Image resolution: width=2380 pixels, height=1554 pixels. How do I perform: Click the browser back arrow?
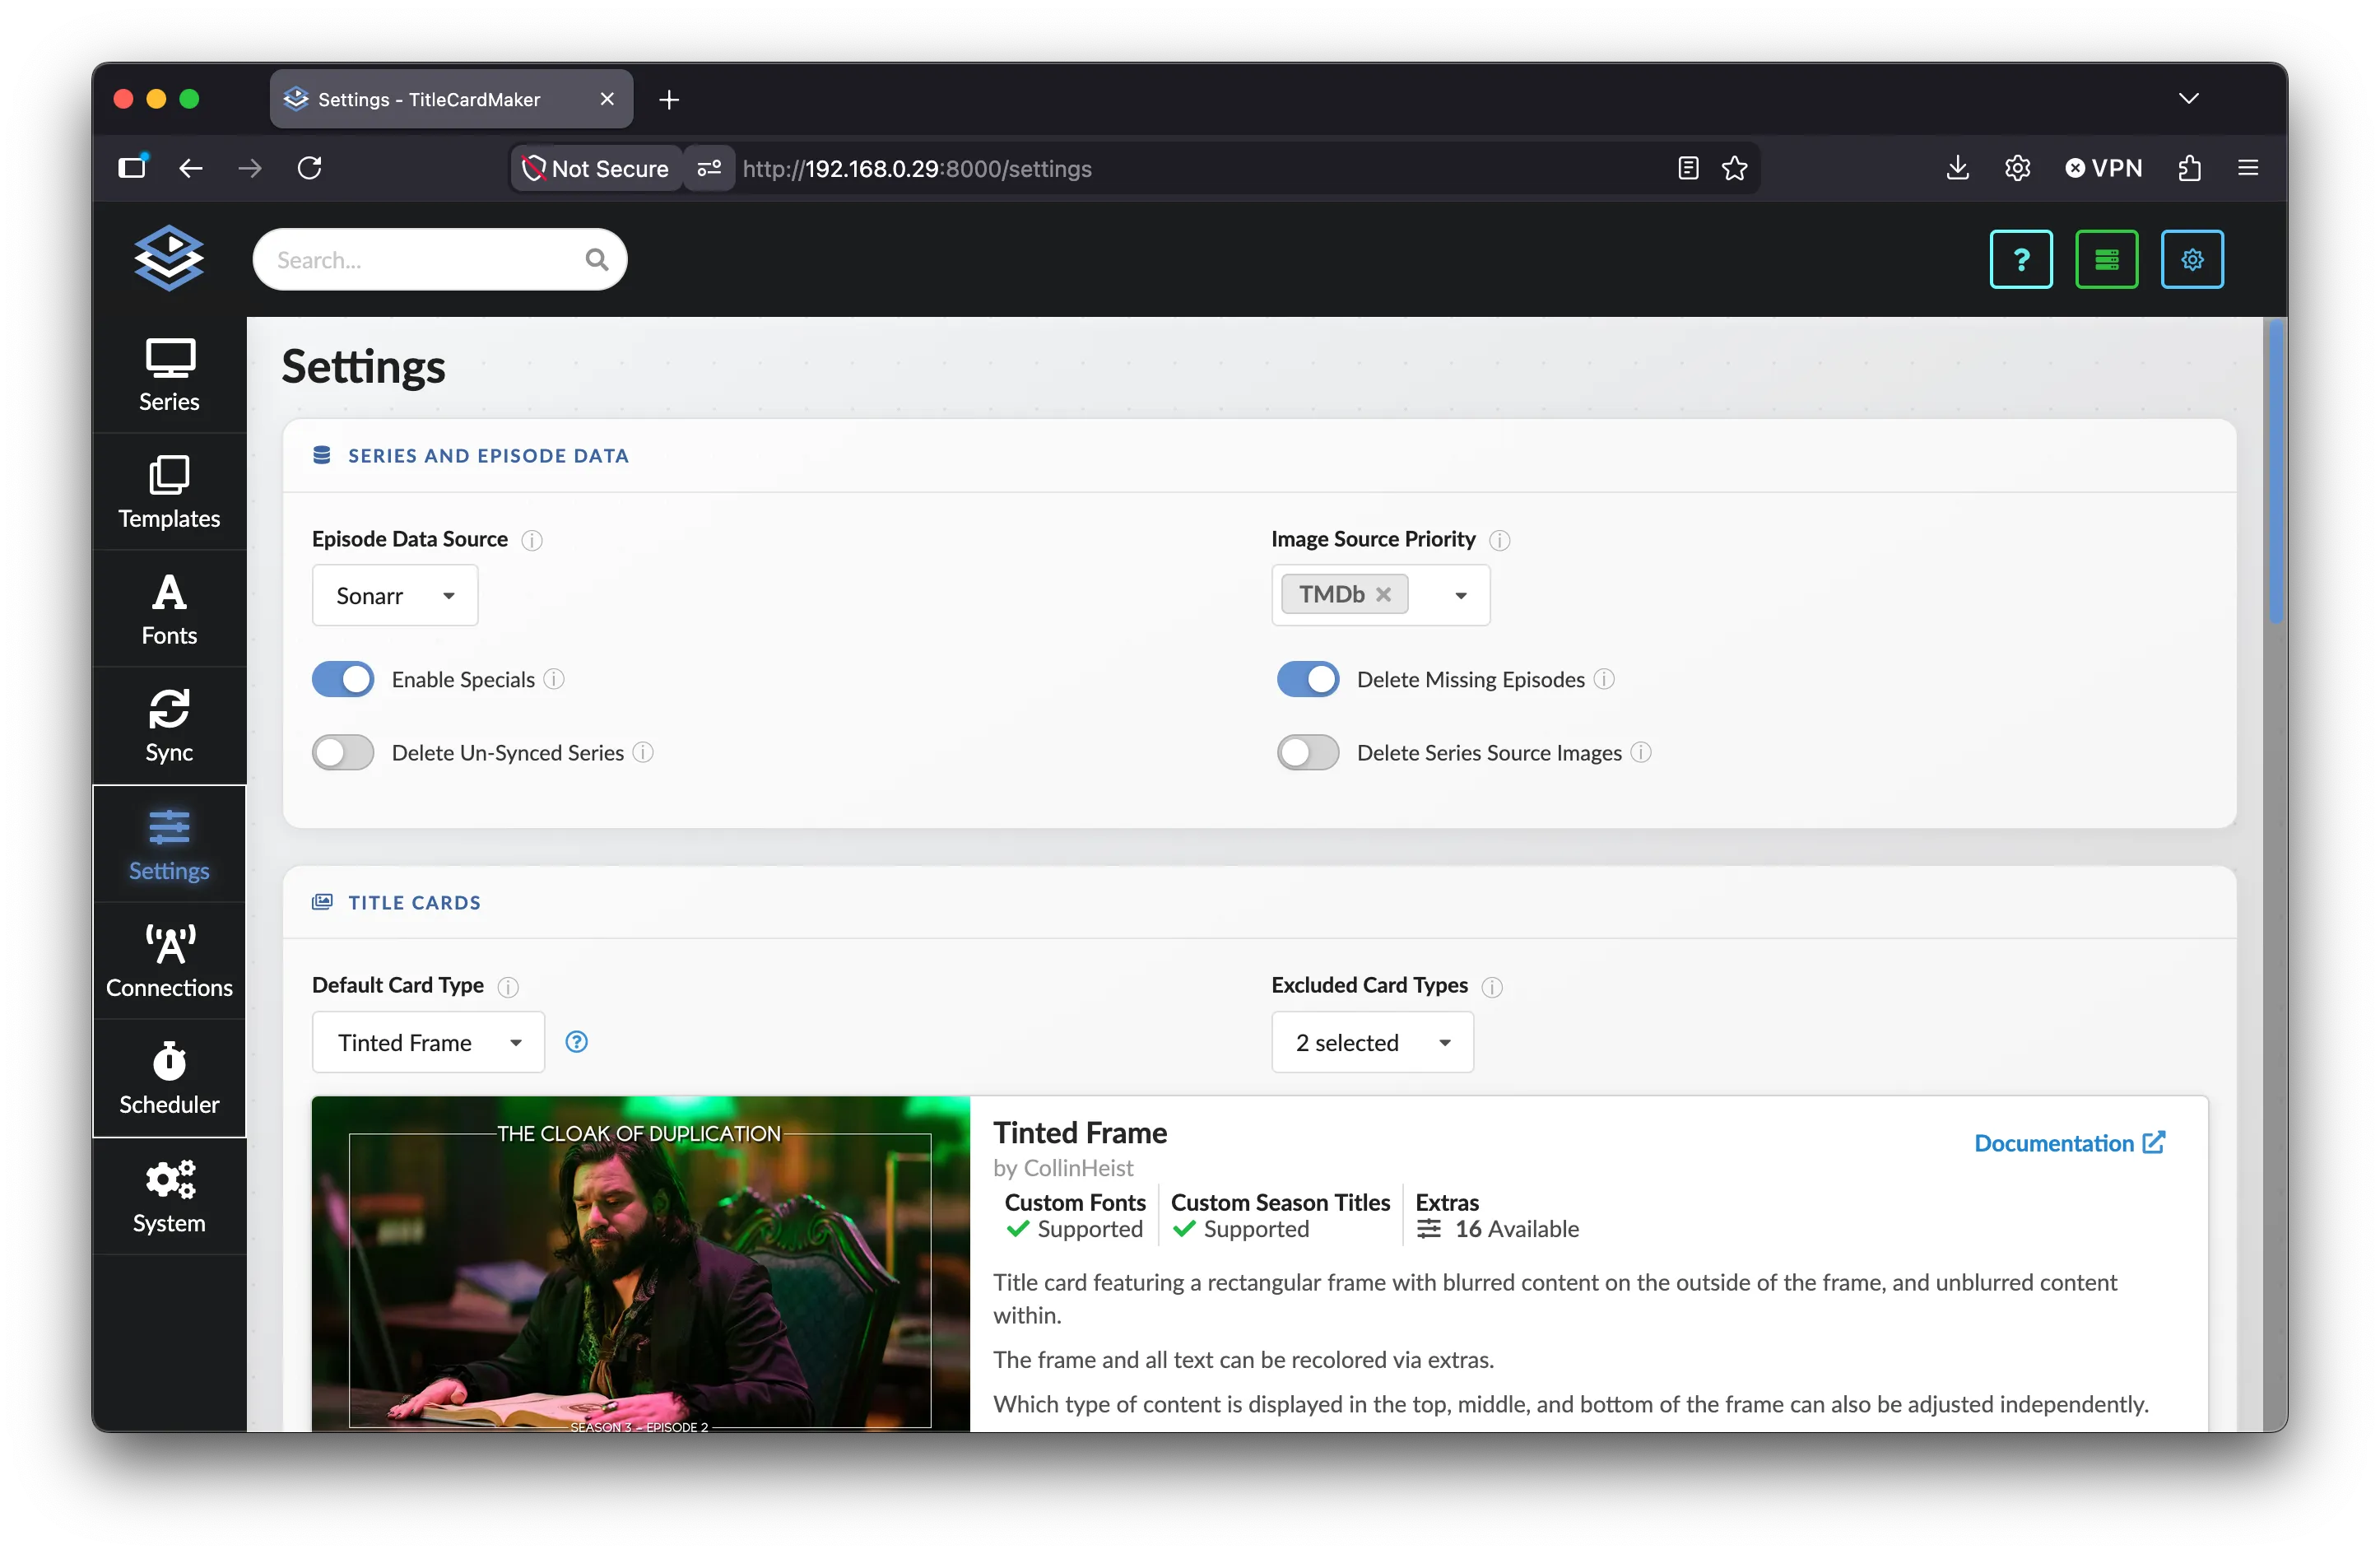[x=191, y=168]
